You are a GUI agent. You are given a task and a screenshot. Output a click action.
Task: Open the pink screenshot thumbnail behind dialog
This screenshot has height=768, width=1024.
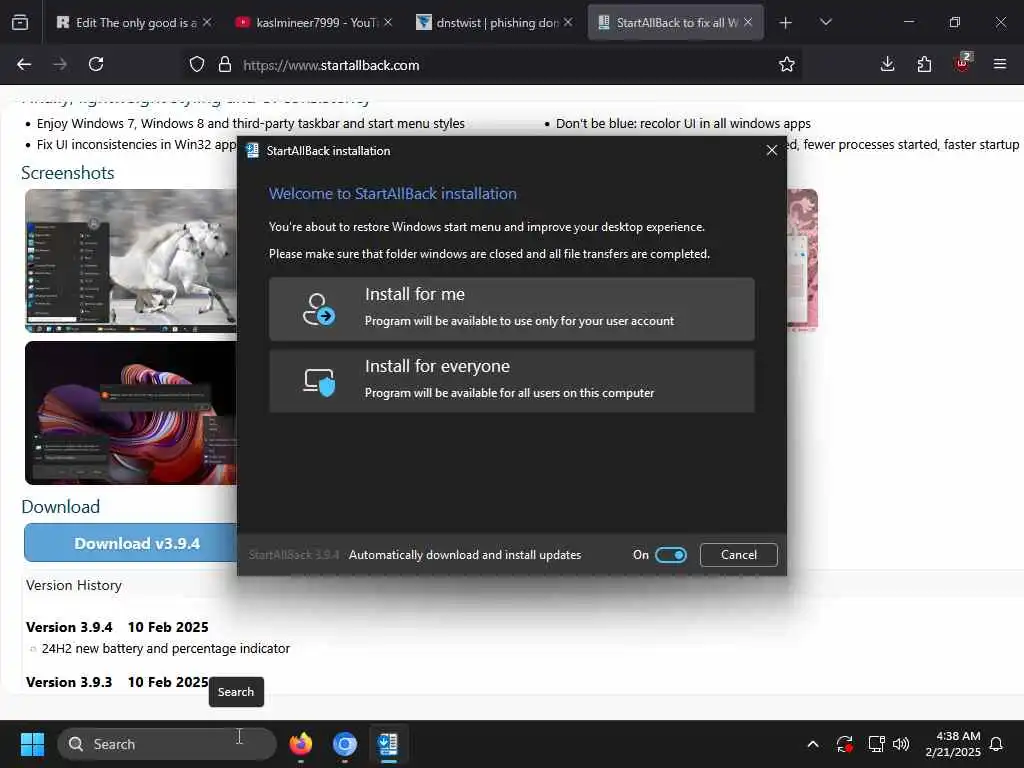tap(803, 259)
